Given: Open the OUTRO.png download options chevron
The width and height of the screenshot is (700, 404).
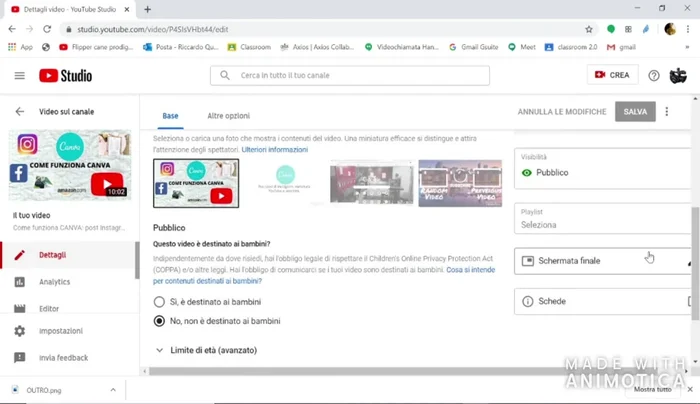Looking at the screenshot, I should [x=113, y=390].
